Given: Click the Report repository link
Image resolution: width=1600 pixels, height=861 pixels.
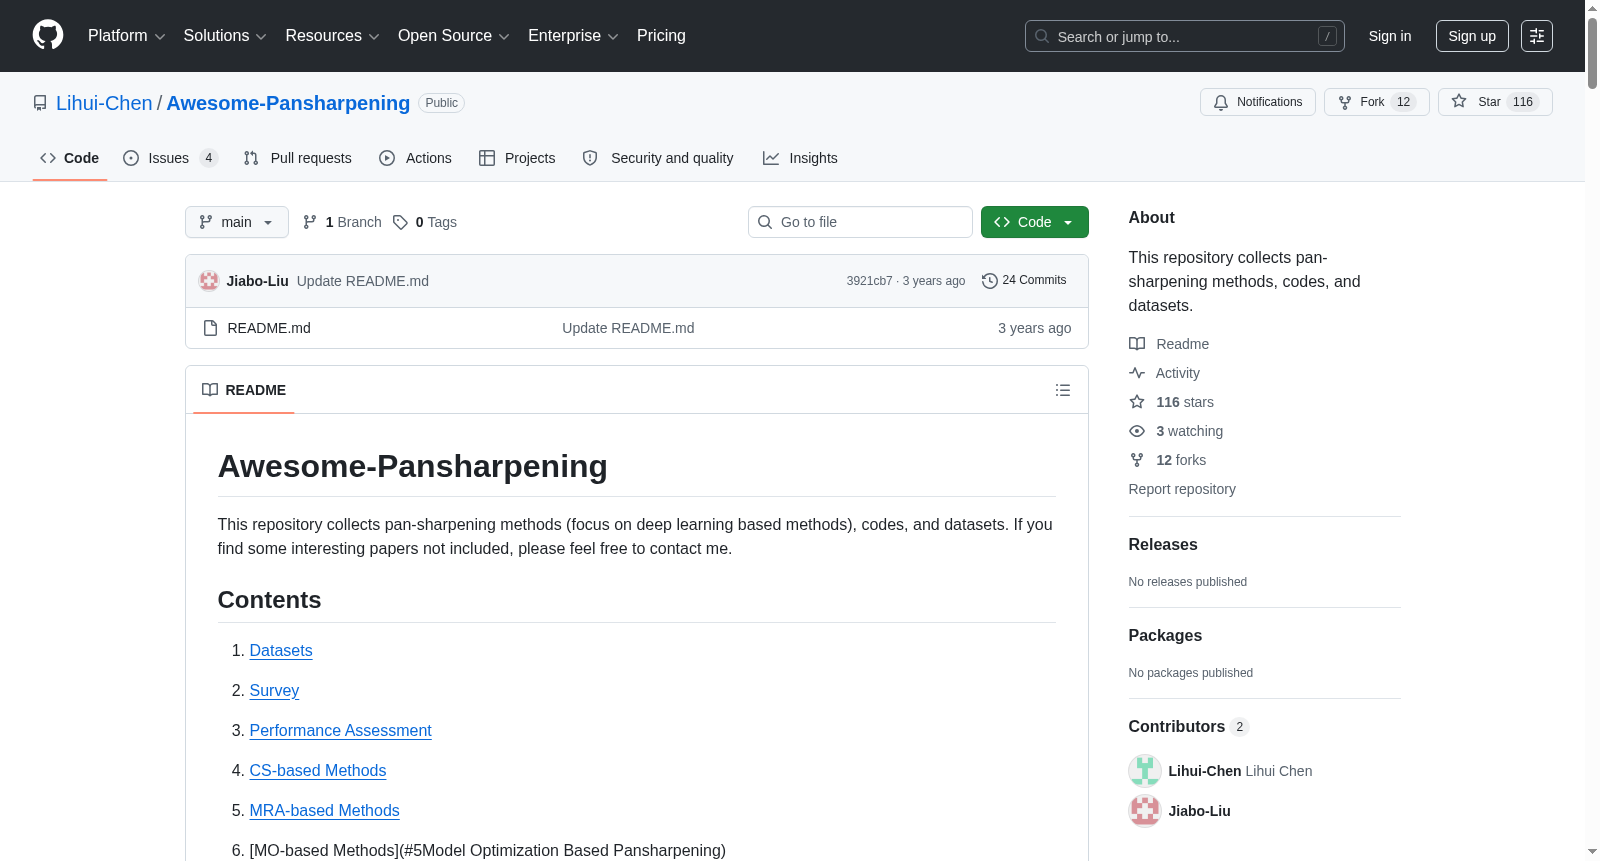Looking at the screenshot, I should click(1182, 489).
